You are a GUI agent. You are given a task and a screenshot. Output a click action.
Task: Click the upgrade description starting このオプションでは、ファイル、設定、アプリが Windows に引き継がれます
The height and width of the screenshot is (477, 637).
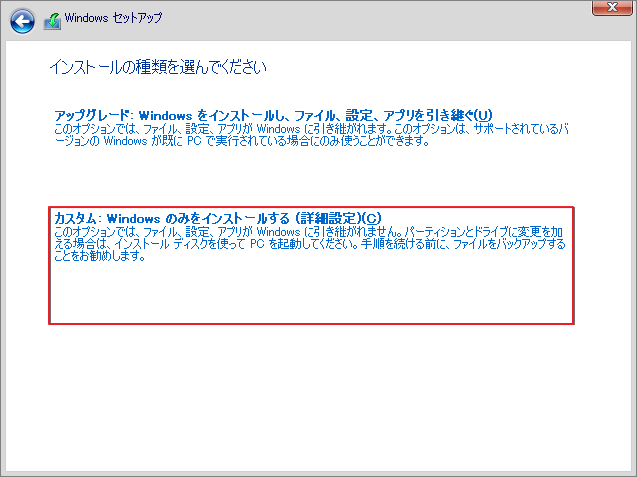click(x=311, y=135)
